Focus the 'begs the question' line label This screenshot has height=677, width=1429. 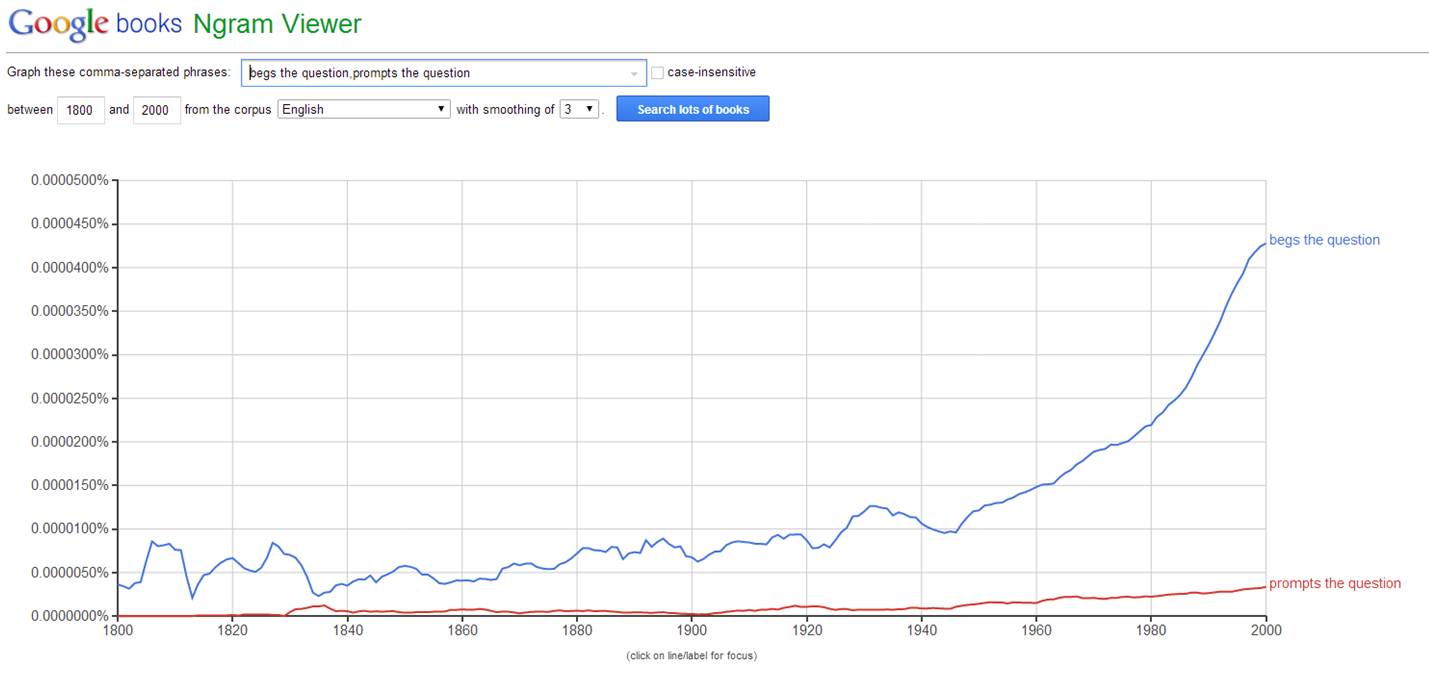point(1324,240)
